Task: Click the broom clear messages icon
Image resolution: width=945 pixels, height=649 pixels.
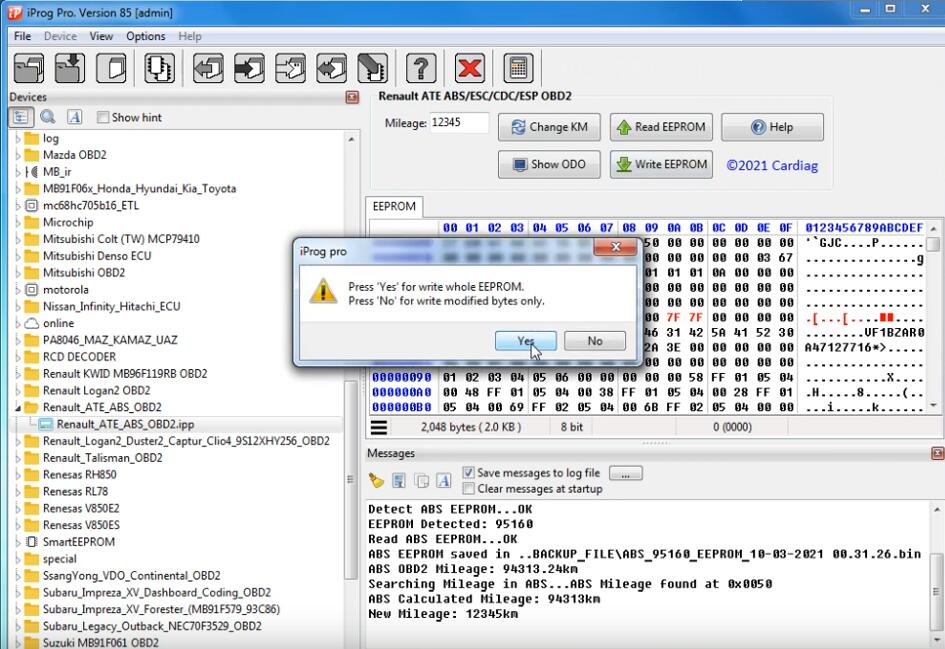Action: click(376, 480)
